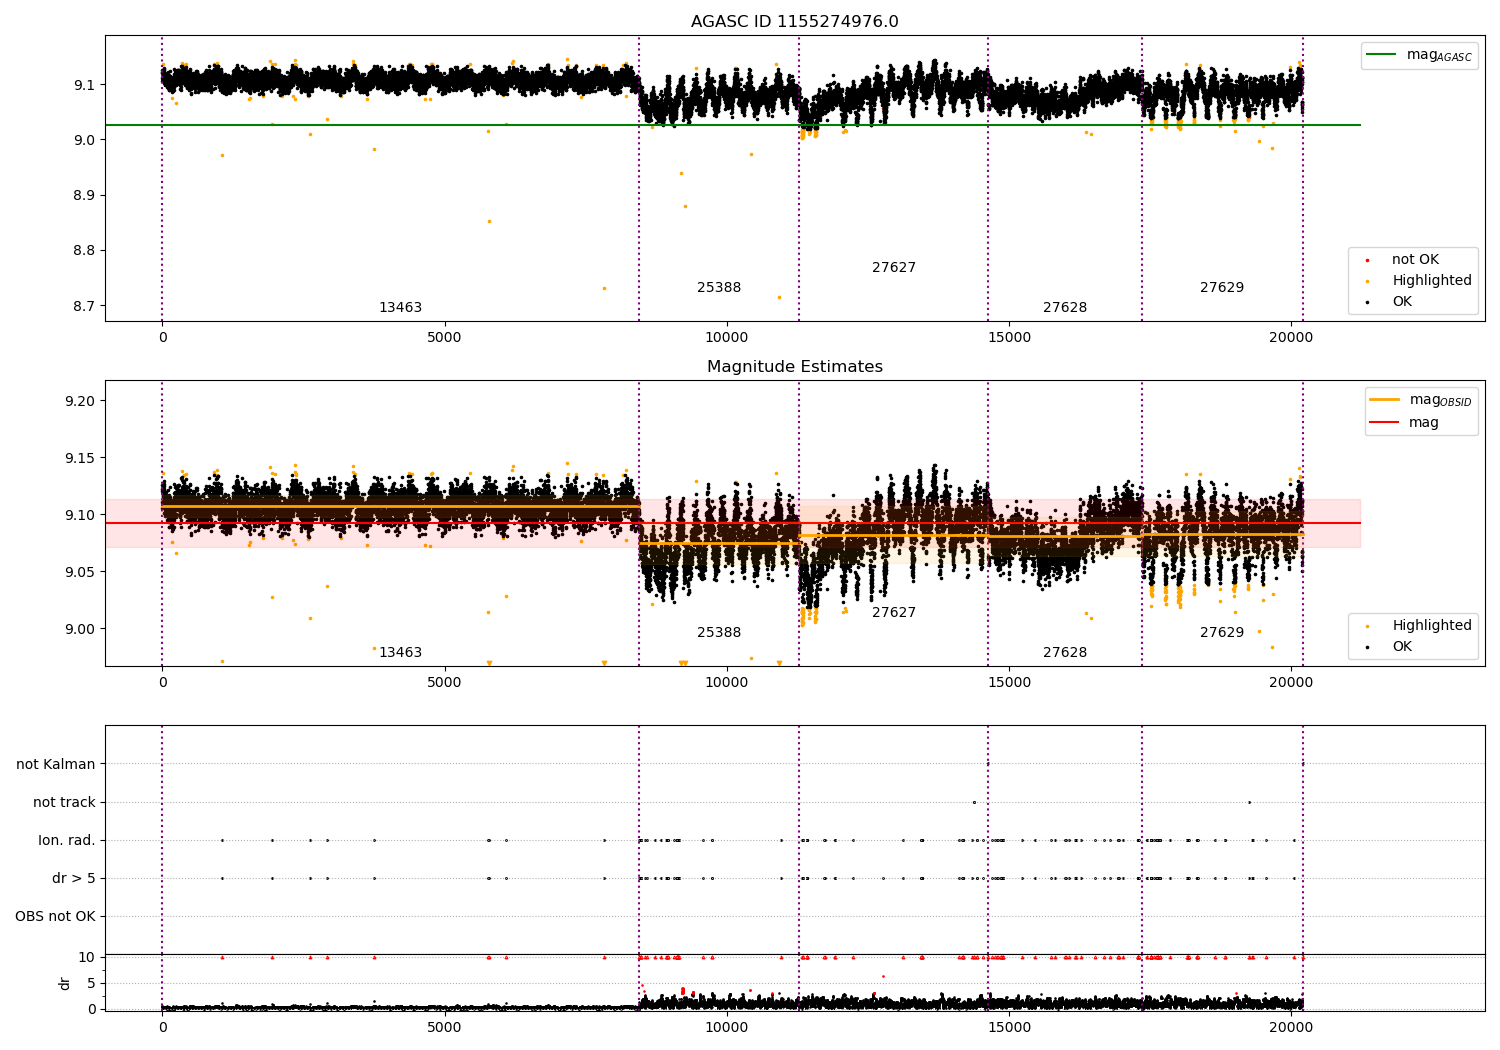The image size is (1500, 1050).
Task: Click the 15000 x-tick under the top plot
Action: coord(1009,338)
